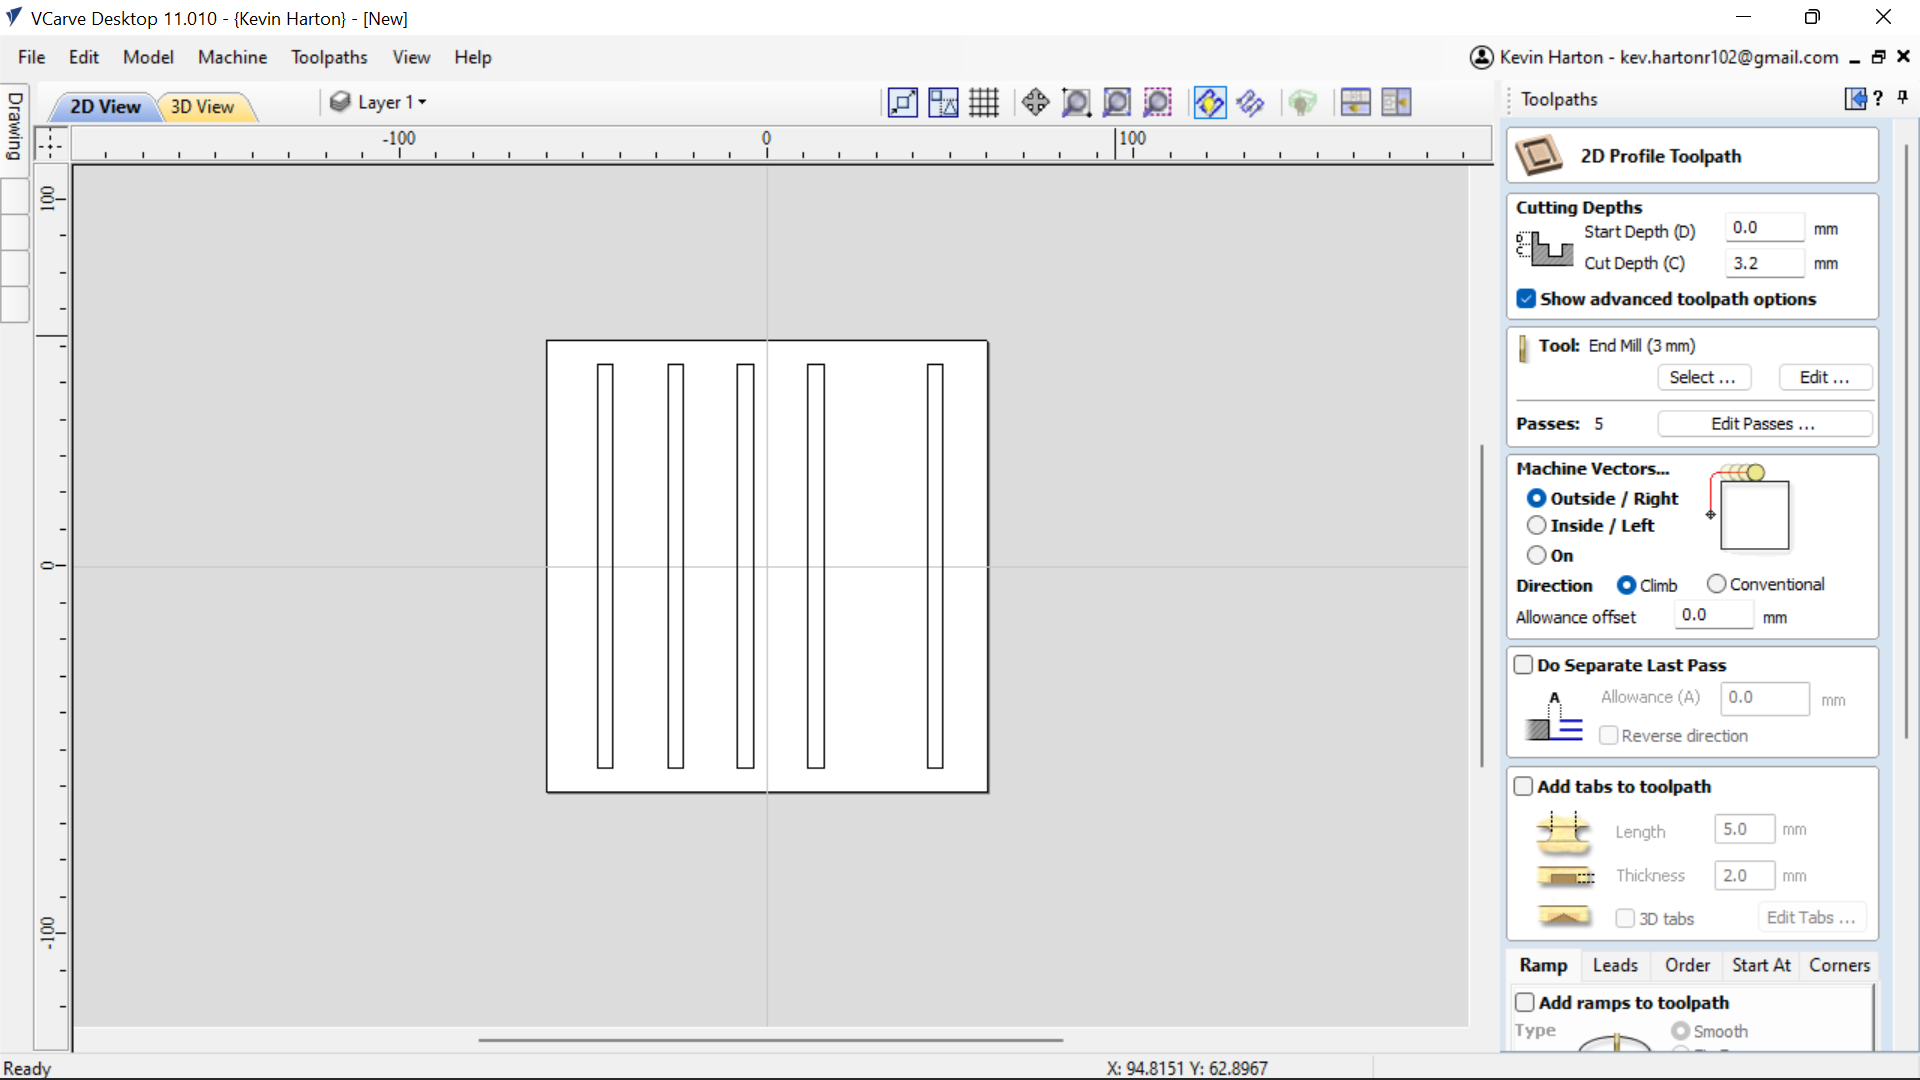
Task: Toggle 2D toolpath preview drawing
Action: (x=1209, y=103)
